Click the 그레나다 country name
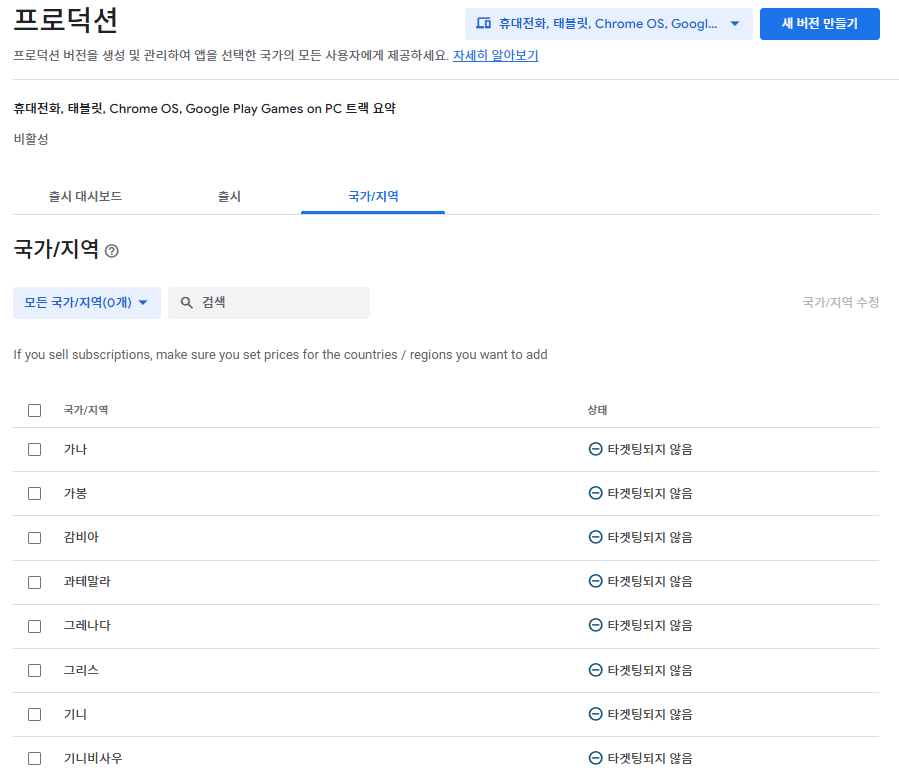Screen dimensions: 899x778 tap(87, 625)
